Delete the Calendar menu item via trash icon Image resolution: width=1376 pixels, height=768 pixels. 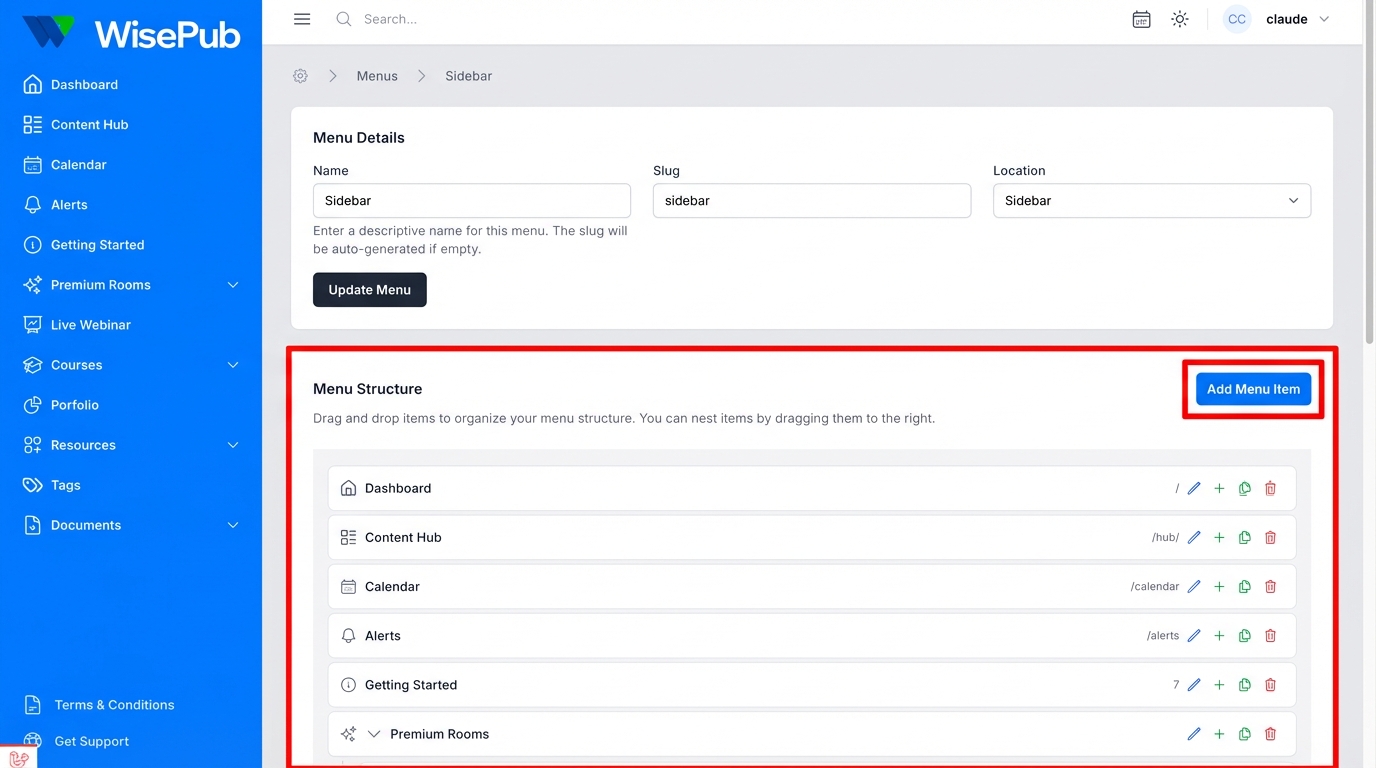[1270, 587]
